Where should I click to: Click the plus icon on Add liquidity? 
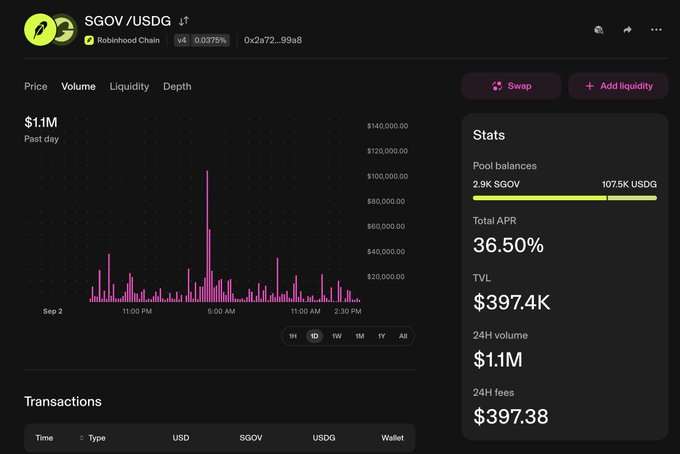(589, 86)
